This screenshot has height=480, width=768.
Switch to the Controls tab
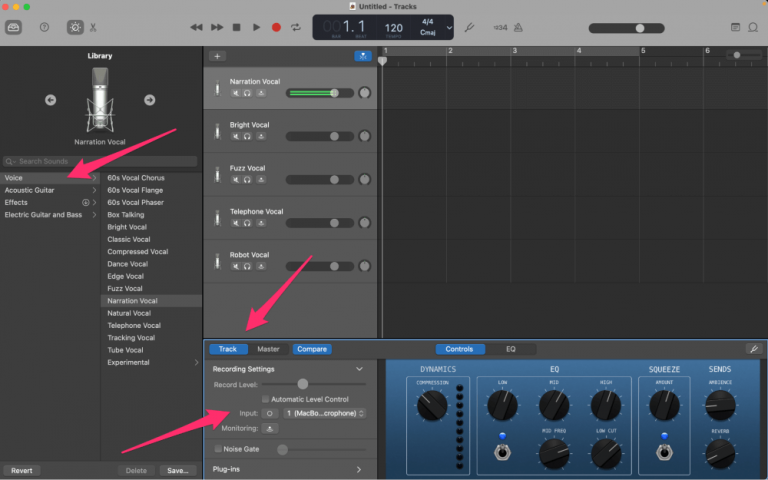[x=459, y=349]
